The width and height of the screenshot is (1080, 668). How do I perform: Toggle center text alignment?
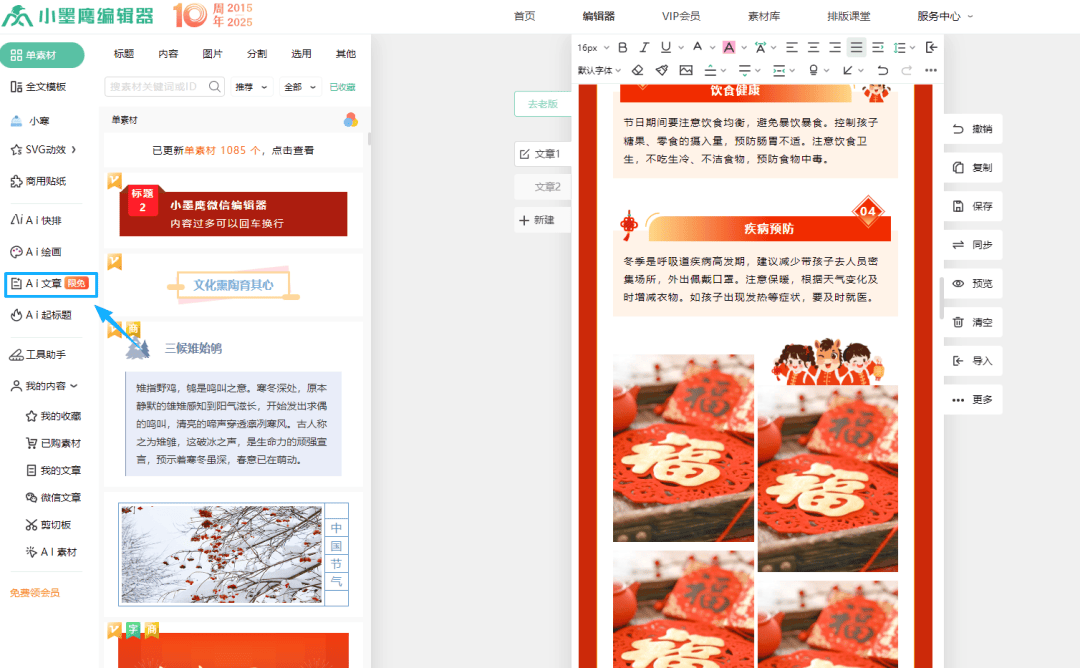[813, 47]
